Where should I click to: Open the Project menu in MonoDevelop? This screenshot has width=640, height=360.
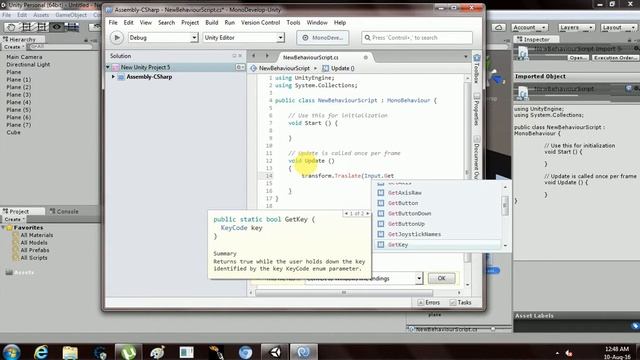tap(190, 22)
